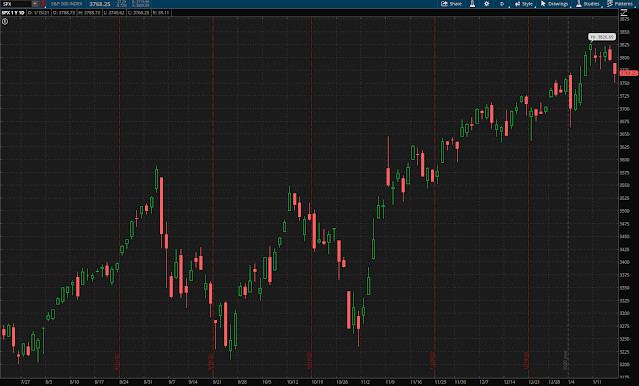This screenshot has height=386, width=639.
Task: Open the Style menu
Action: coord(524,4)
